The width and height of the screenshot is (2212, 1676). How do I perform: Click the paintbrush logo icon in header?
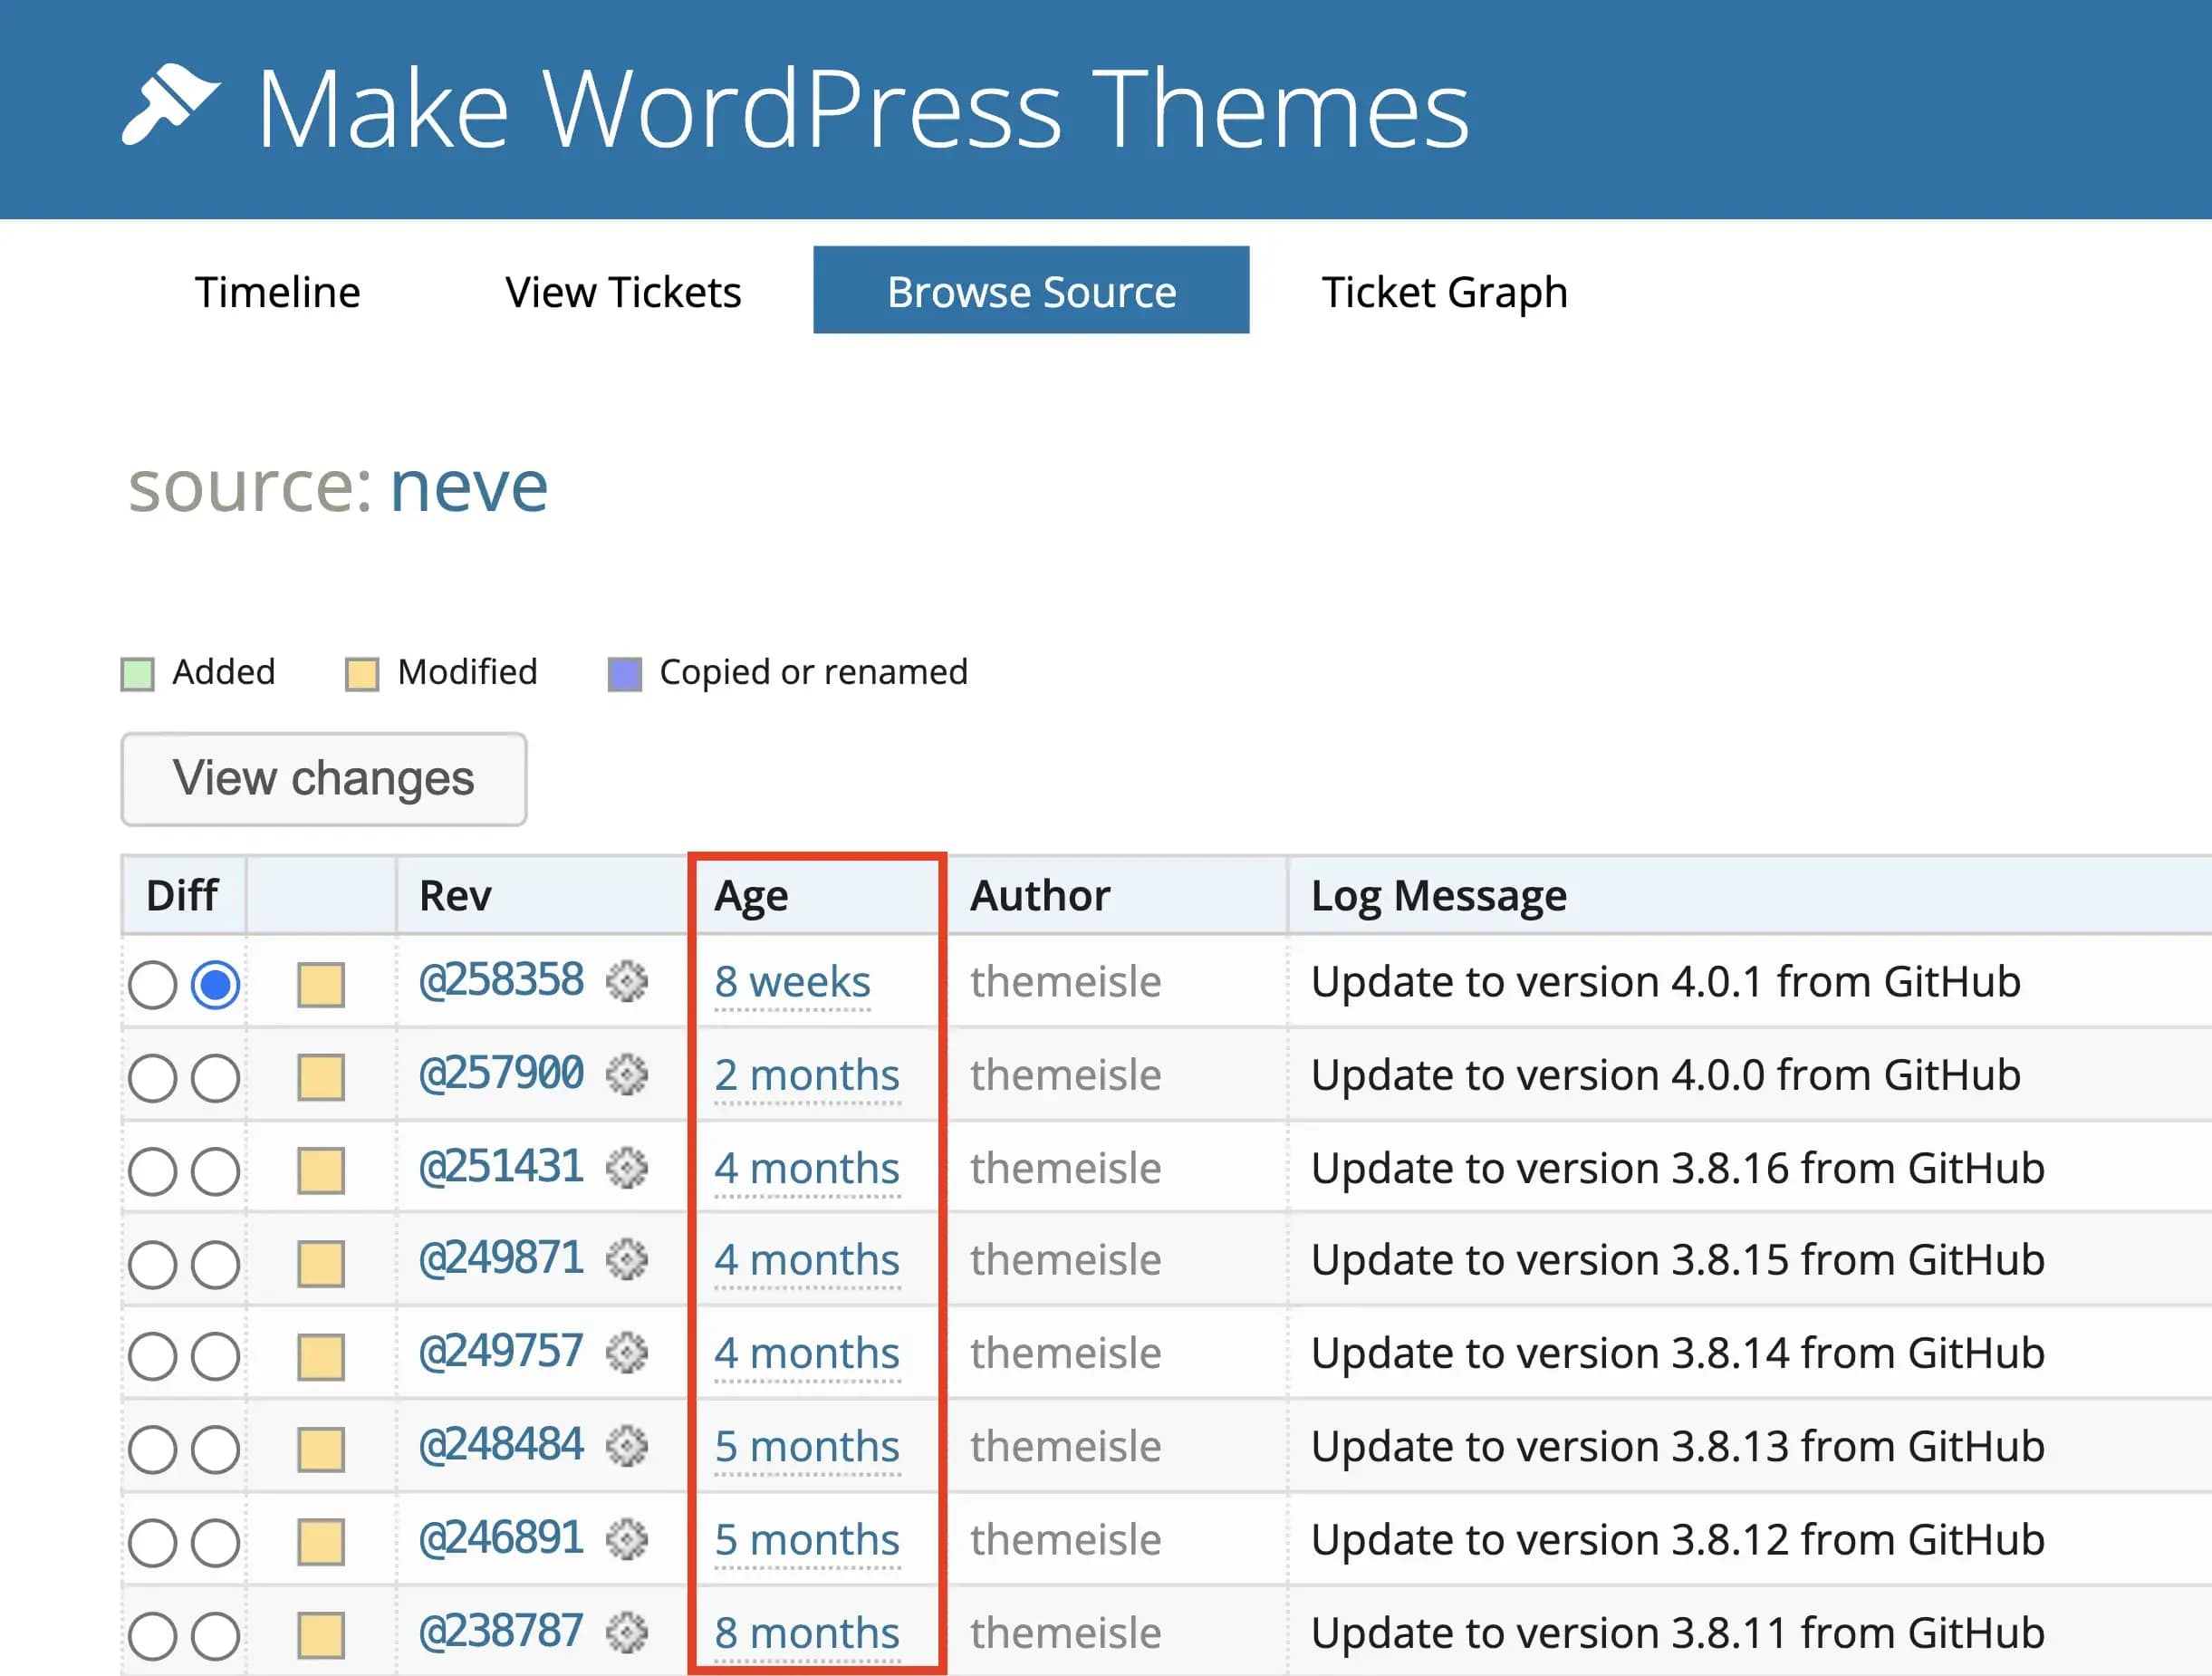click(170, 105)
